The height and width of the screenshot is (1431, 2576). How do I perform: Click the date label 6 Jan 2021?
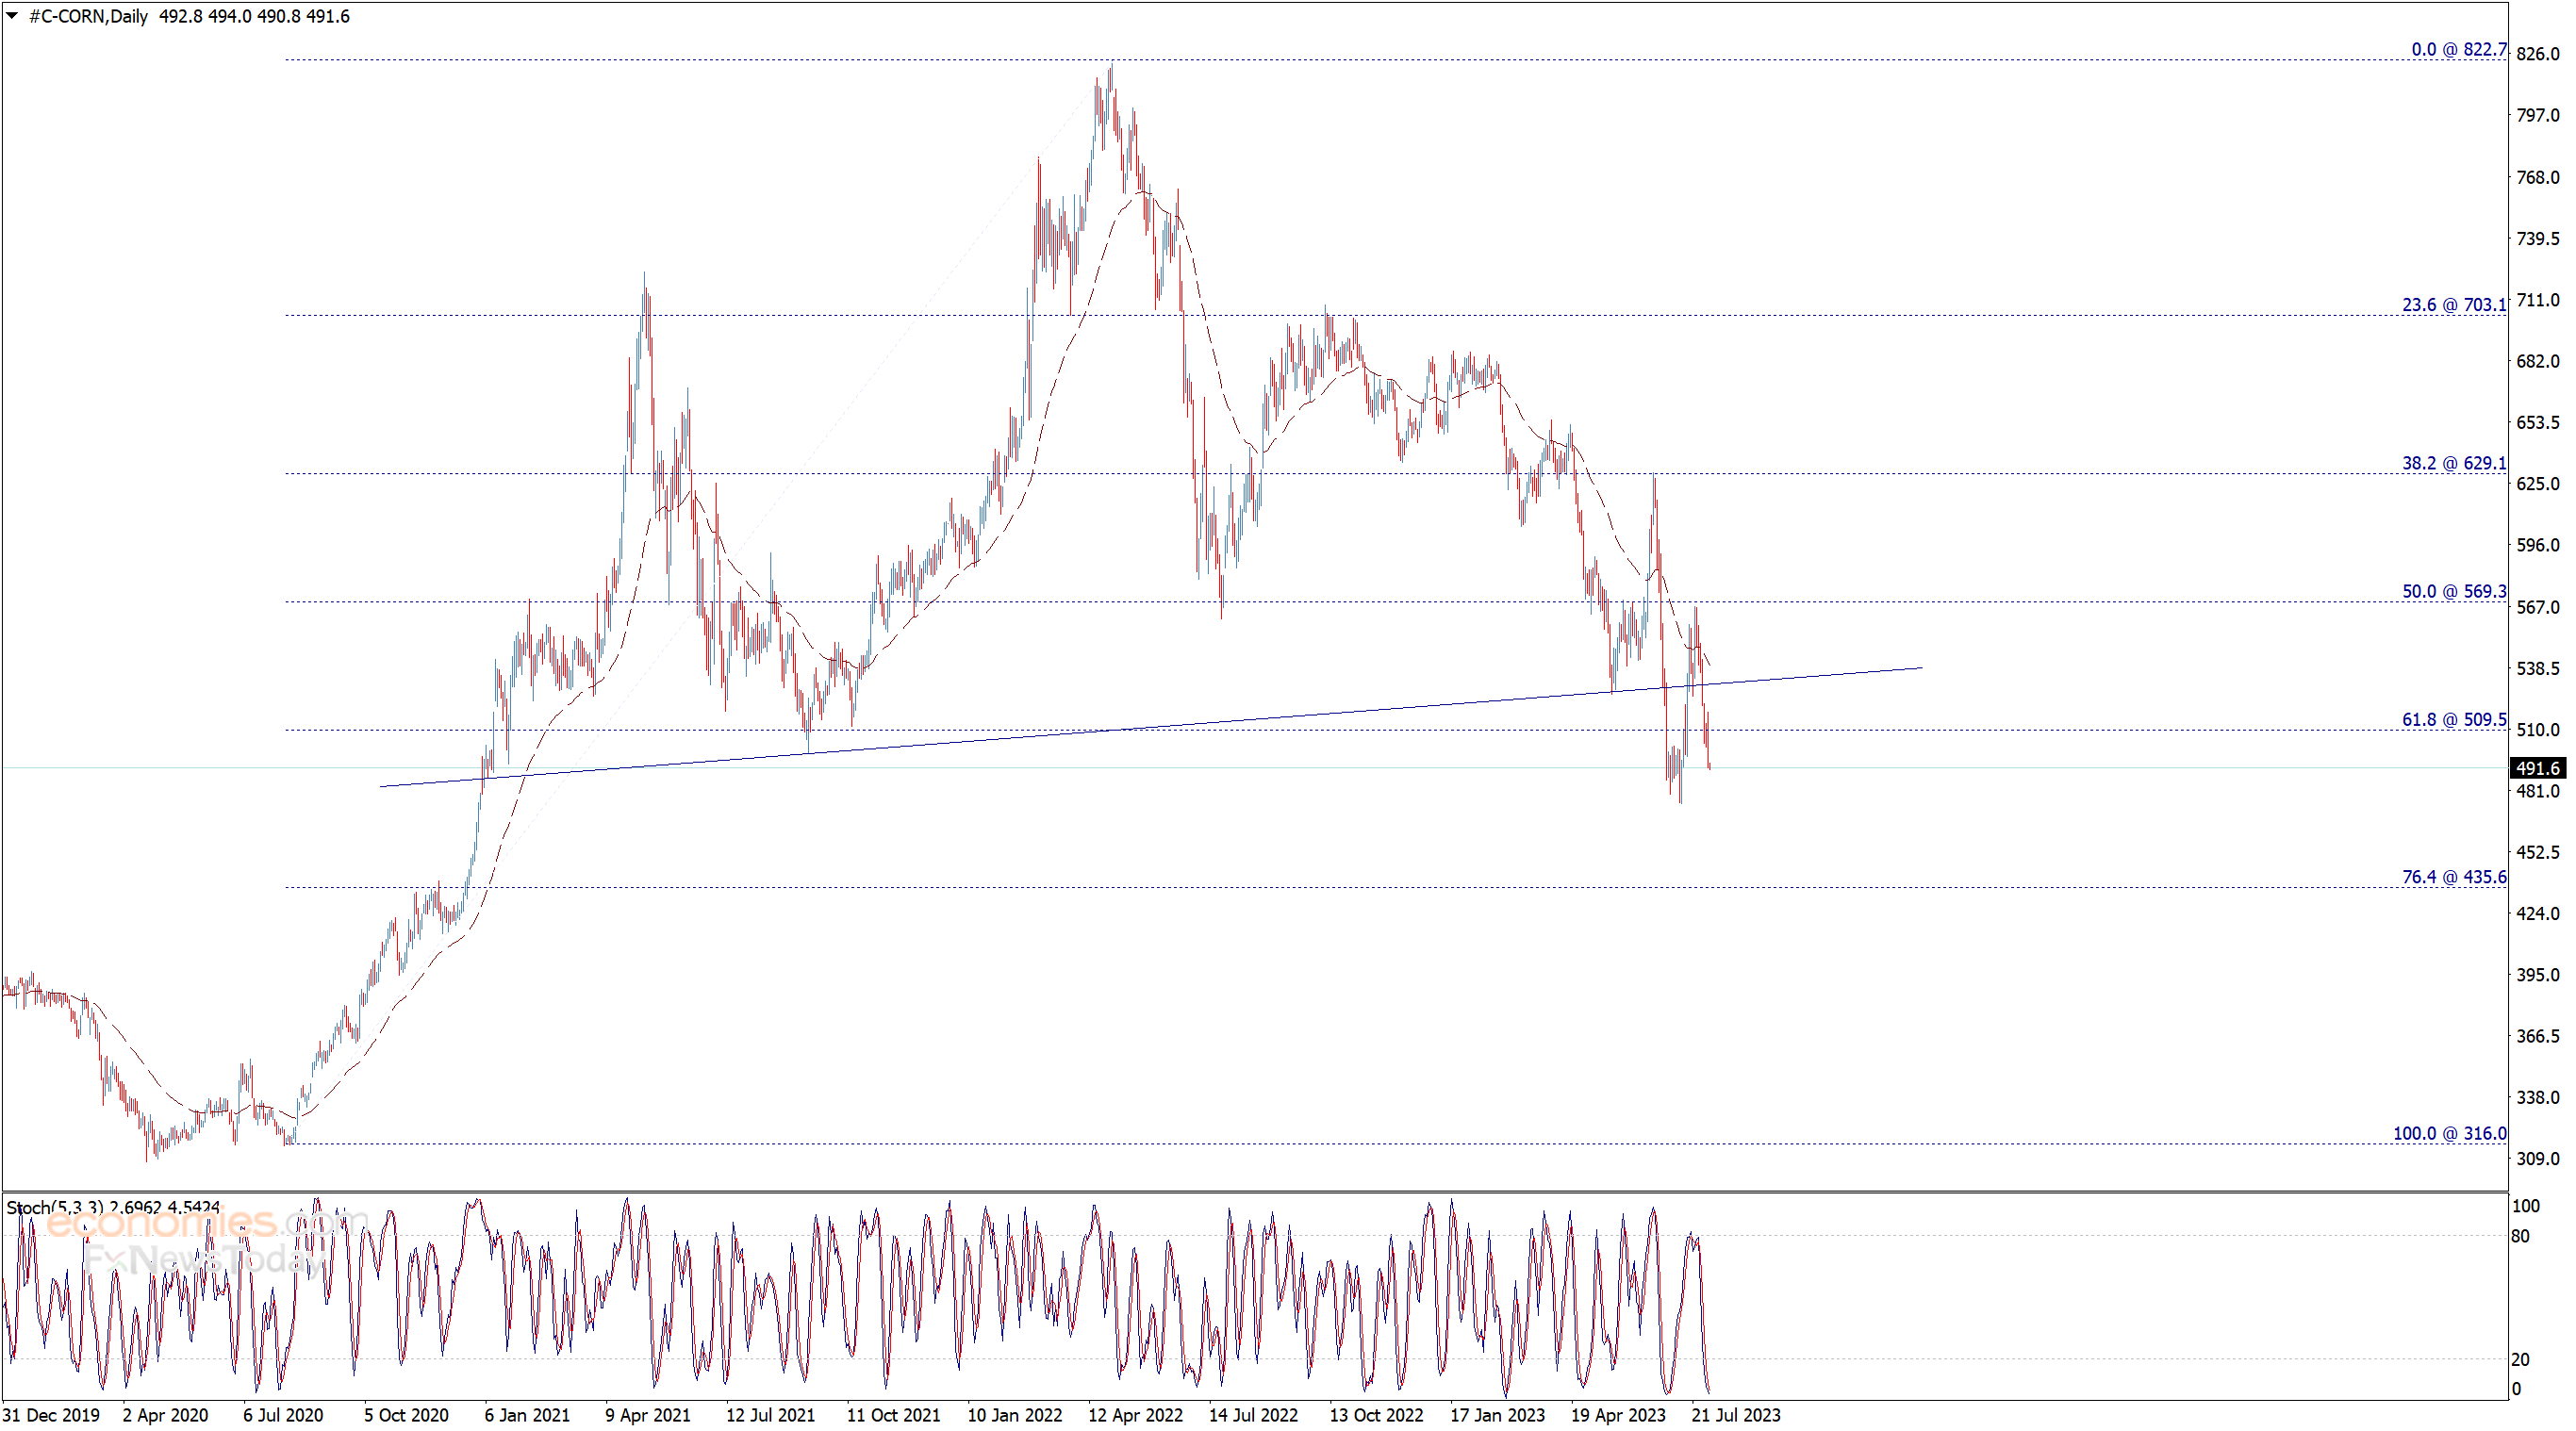click(527, 1415)
